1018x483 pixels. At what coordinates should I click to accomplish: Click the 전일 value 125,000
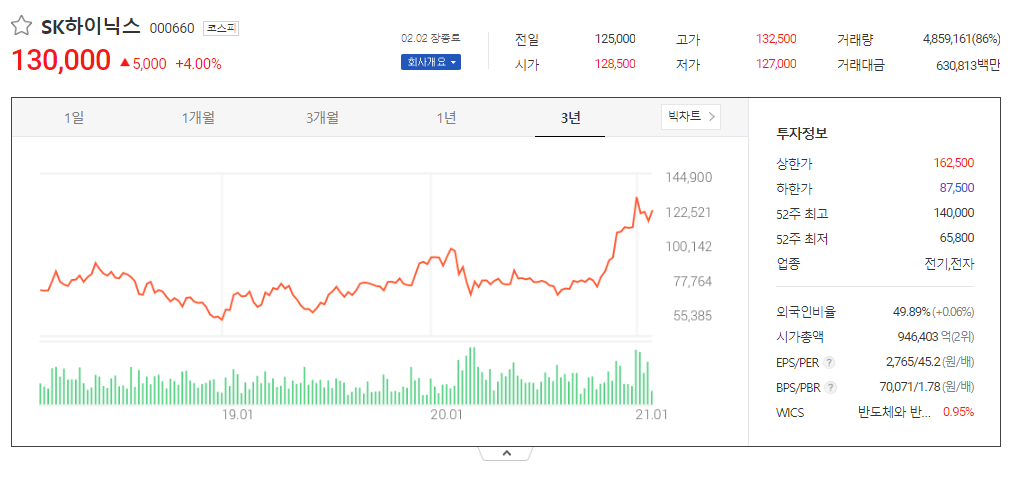[x=615, y=39]
